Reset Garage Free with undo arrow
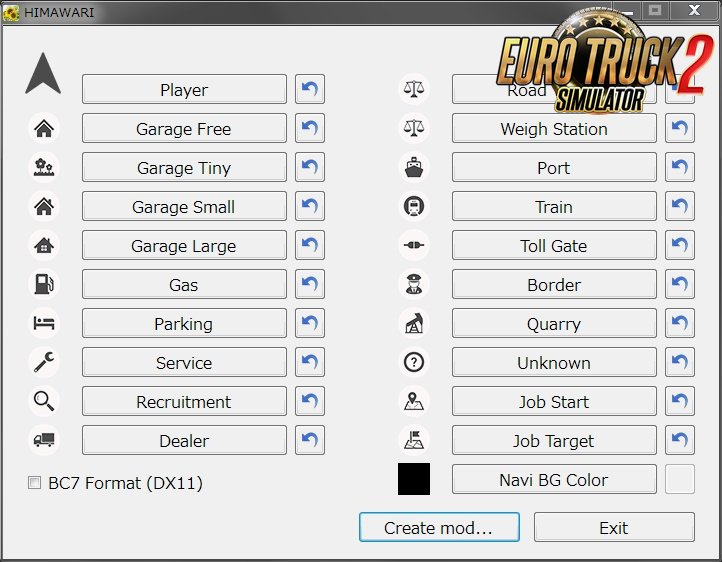The height and width of the screenshot is (562, 722). (310, 128)
